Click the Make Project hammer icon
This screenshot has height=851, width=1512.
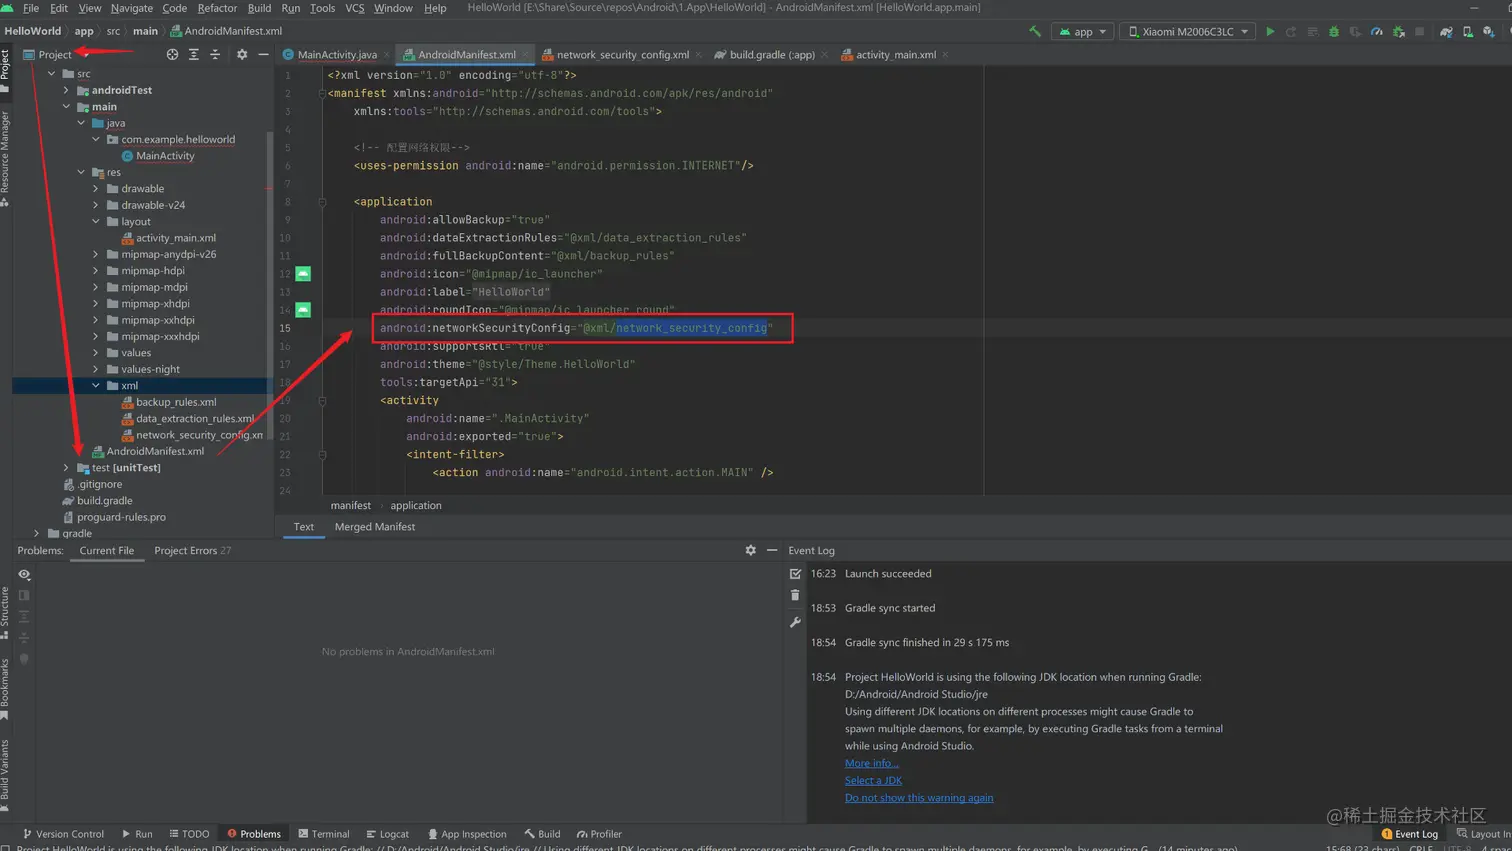[1035, 32]
